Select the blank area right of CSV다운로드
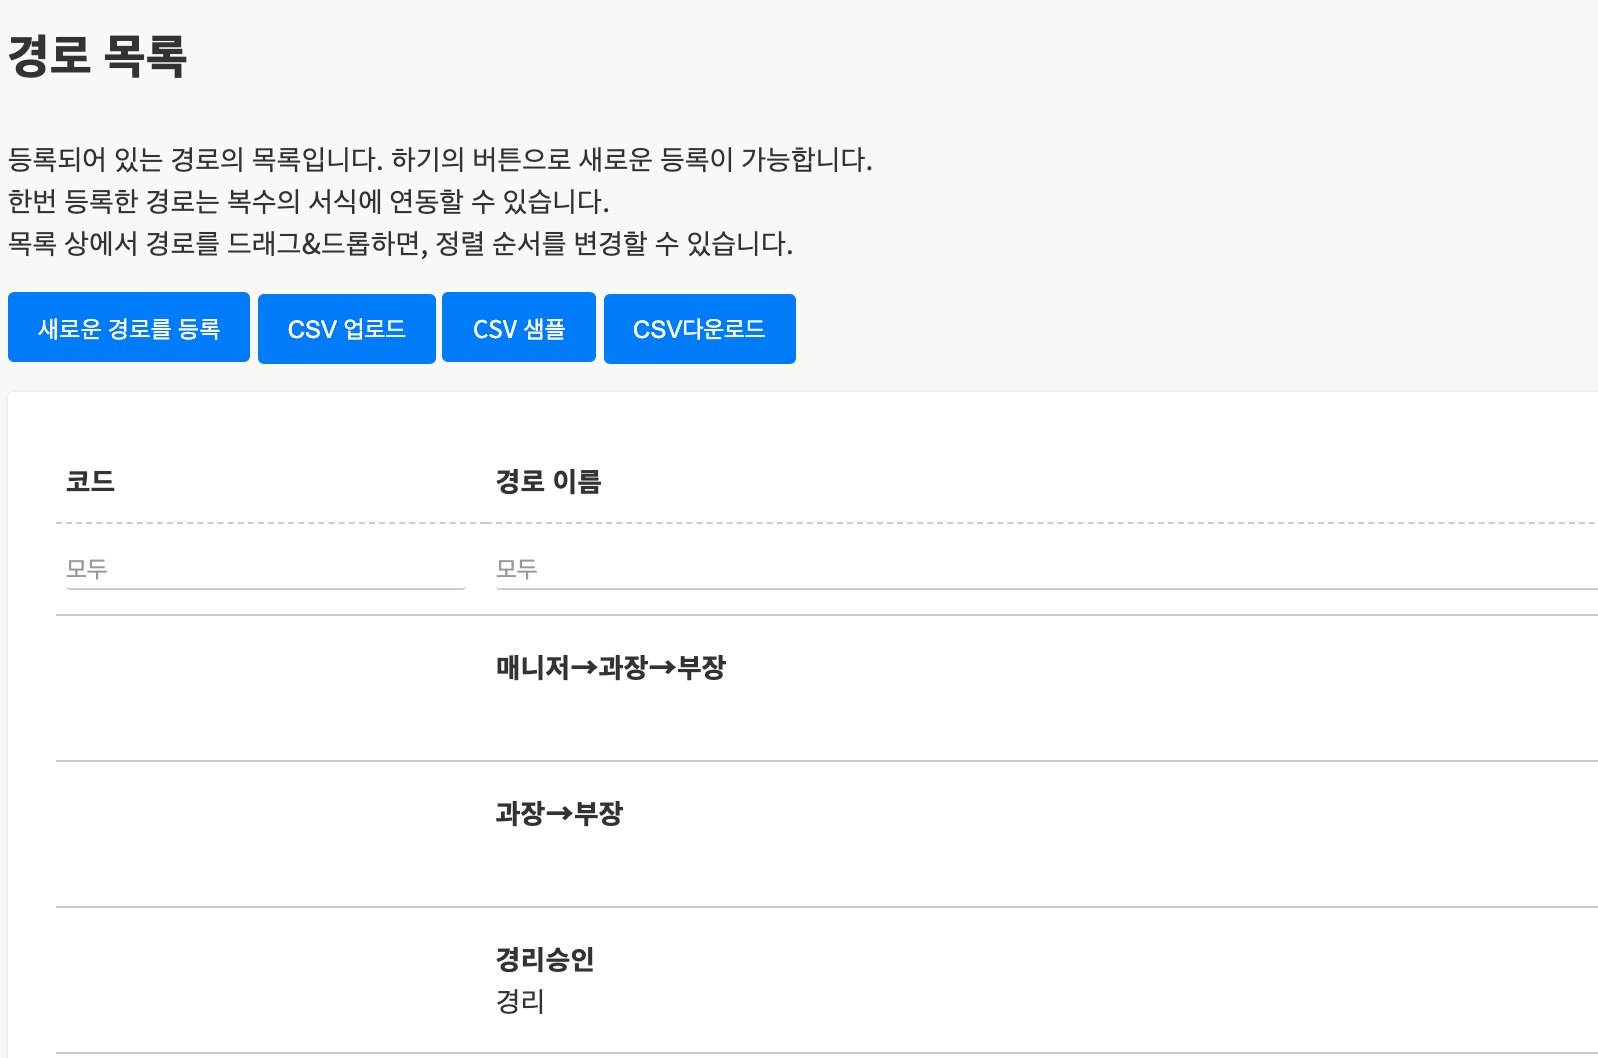 point(1150,329)
